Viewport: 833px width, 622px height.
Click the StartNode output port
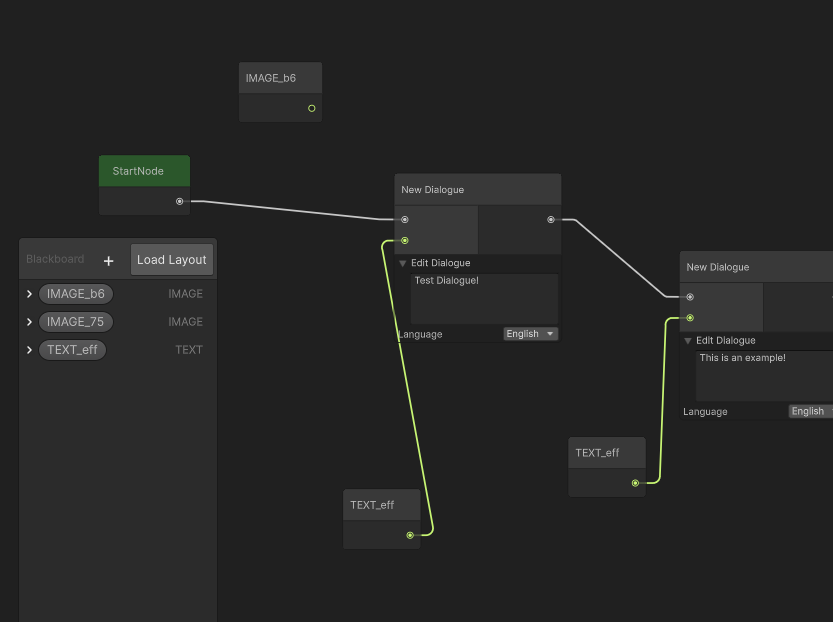[180, 201]
